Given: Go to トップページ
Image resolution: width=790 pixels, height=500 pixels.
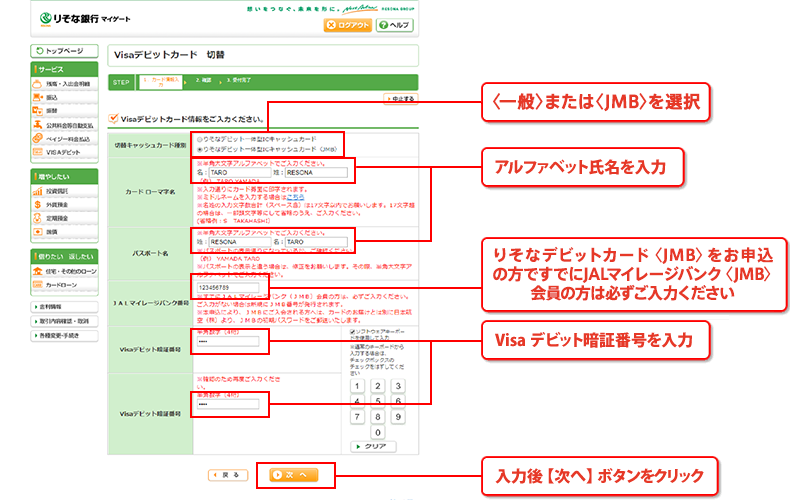Looking at the screenshot, I should point(64,51).
